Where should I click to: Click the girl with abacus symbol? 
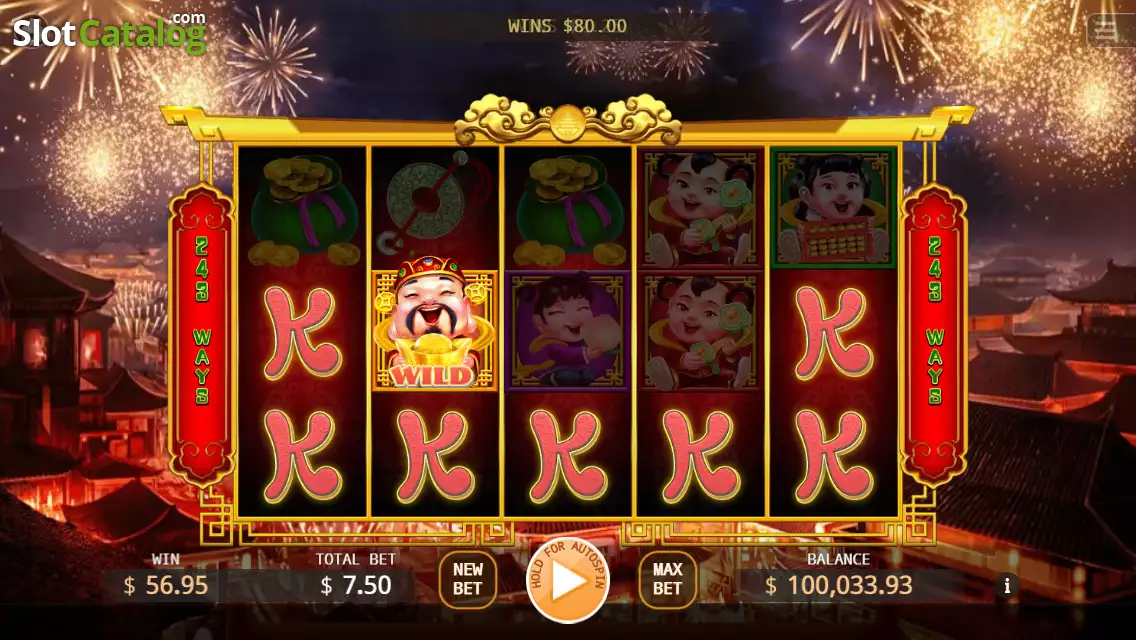point(833,208)
